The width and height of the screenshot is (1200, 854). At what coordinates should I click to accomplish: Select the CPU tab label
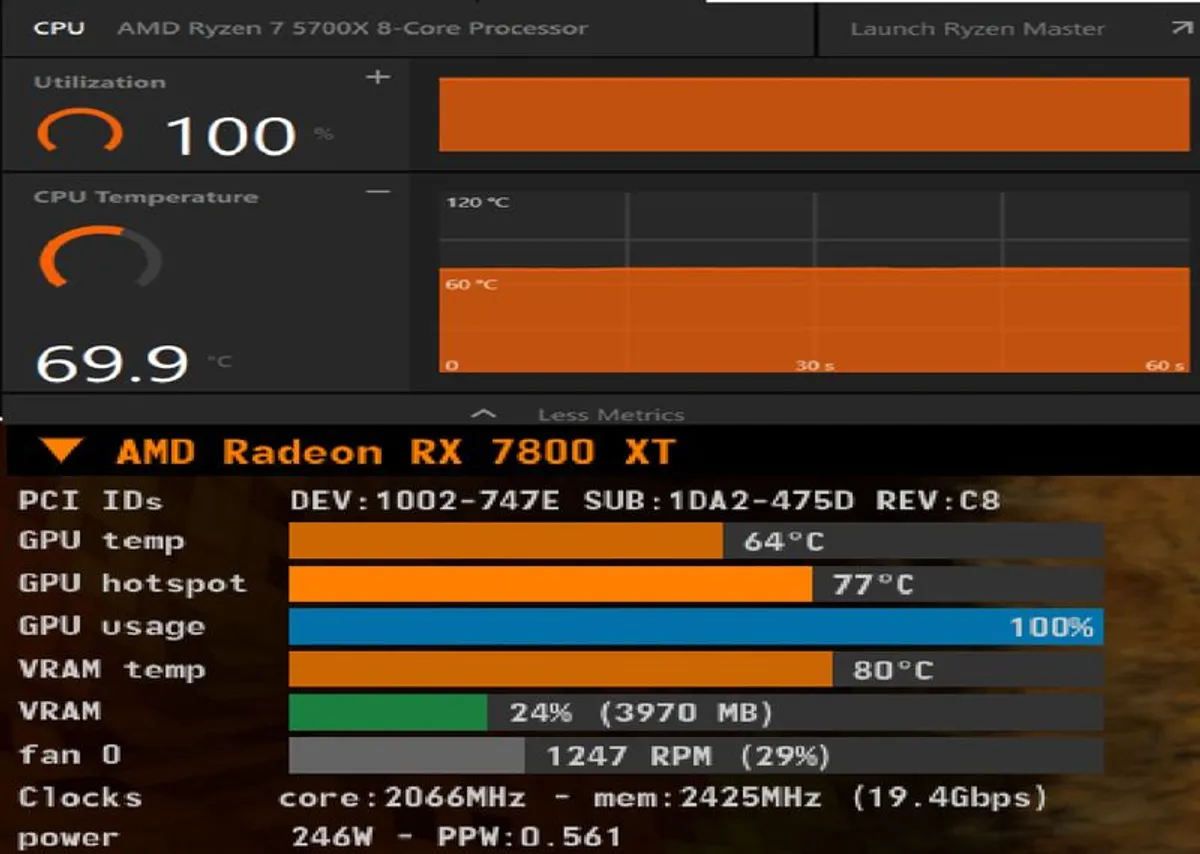(x=59, y=29)
